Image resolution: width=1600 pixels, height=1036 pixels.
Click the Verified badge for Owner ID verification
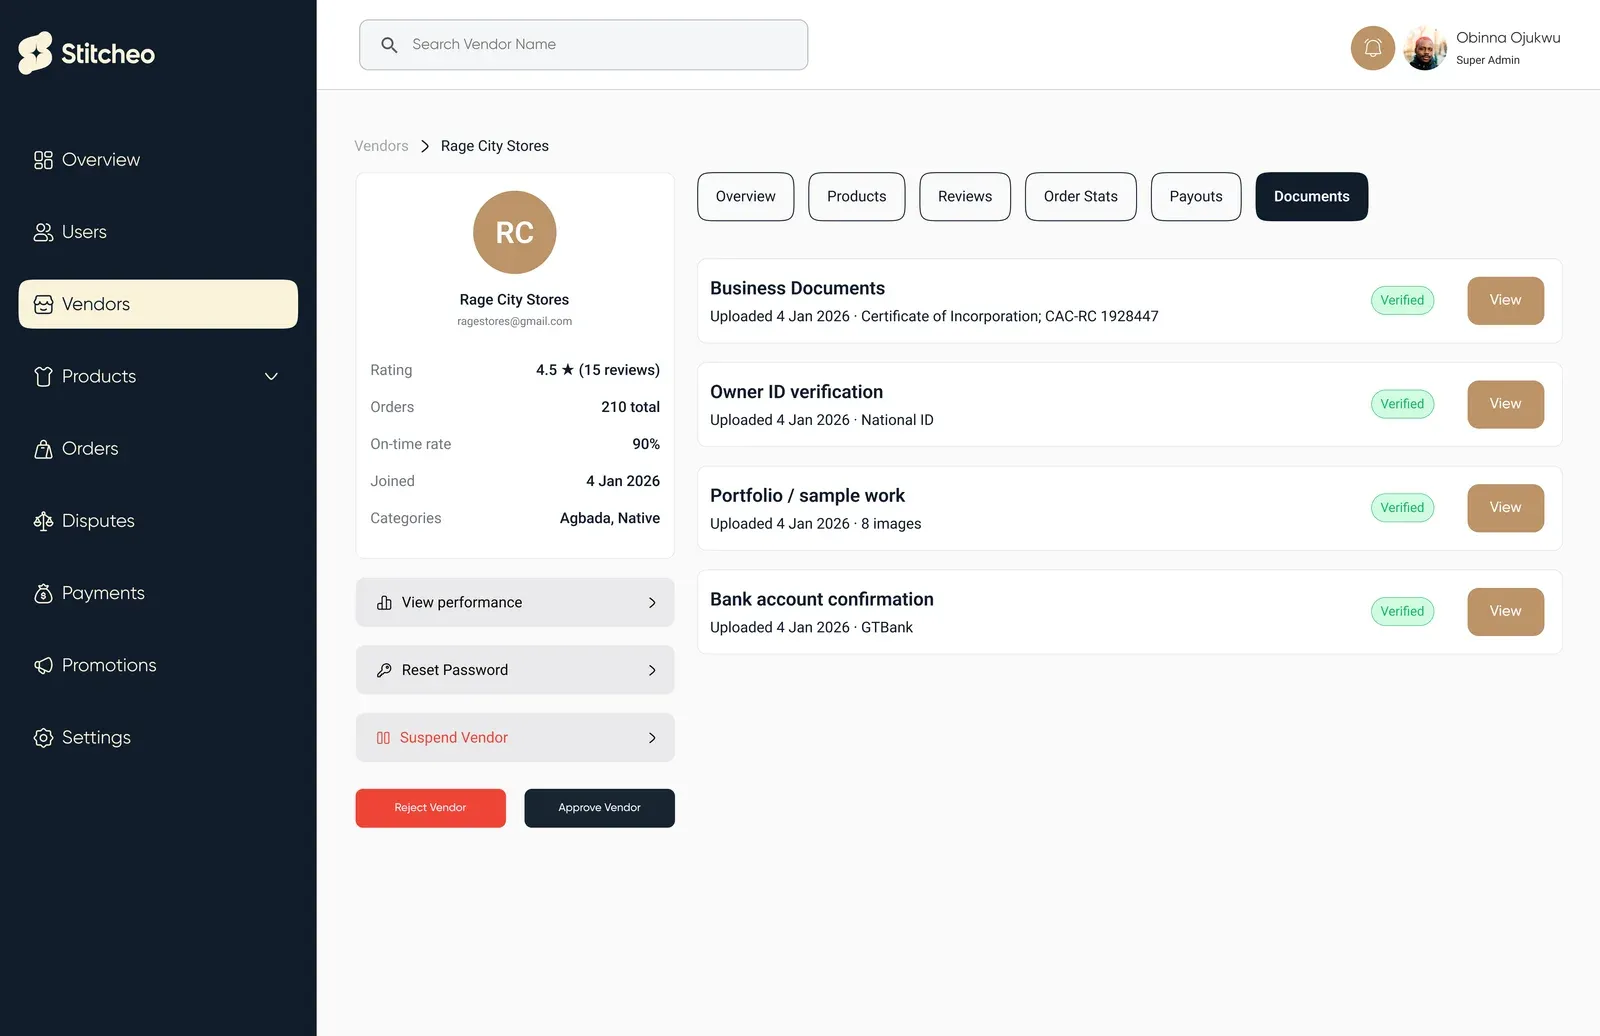click(x=1403, y=404)
